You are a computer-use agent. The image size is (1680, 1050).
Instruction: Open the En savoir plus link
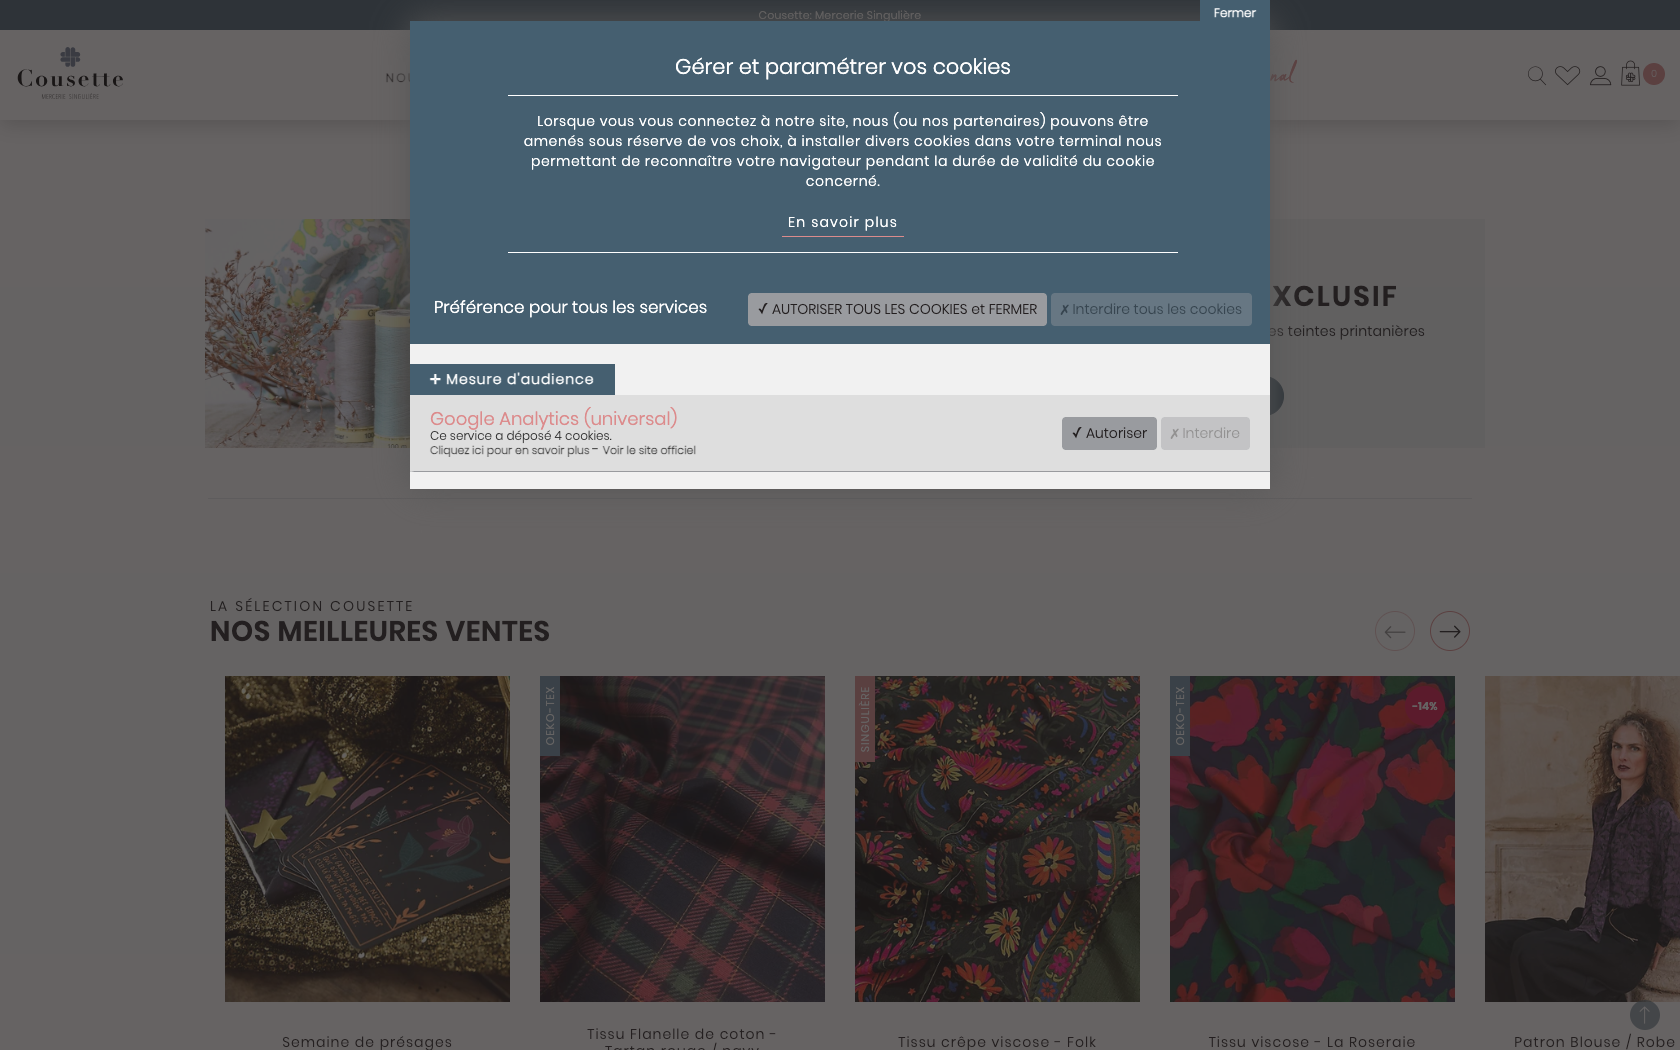841,222
